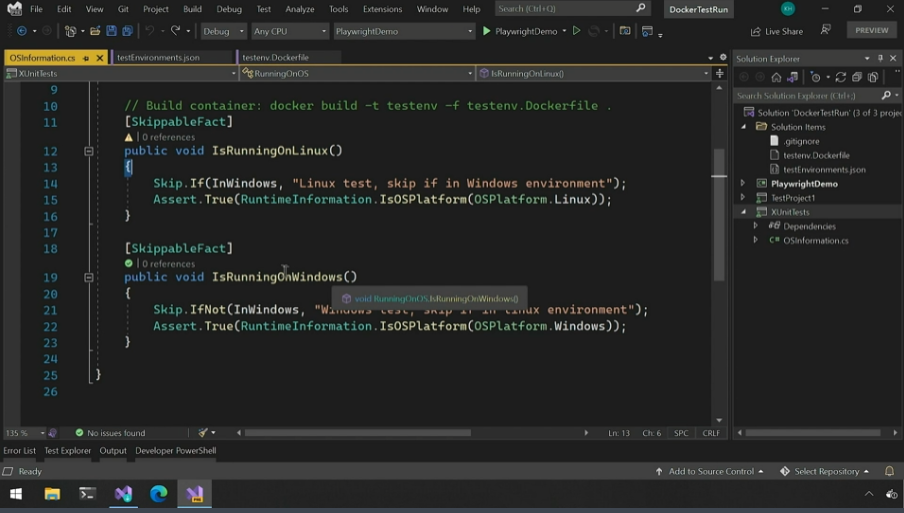Click Add to Source Control
904x513 pixels.
click(709, 471)
